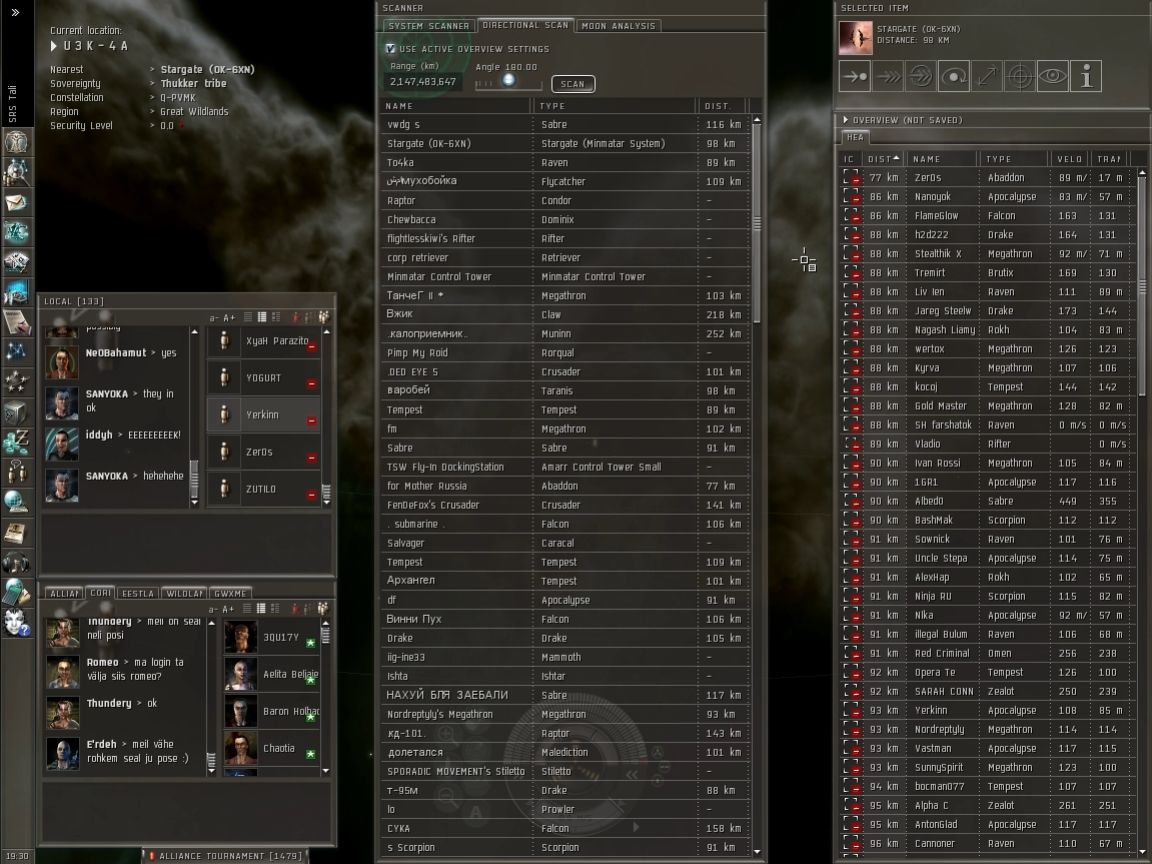This screenshot has width=1152, height=864.
Task: Click the Range (km) input field
Action: point(422,82)
